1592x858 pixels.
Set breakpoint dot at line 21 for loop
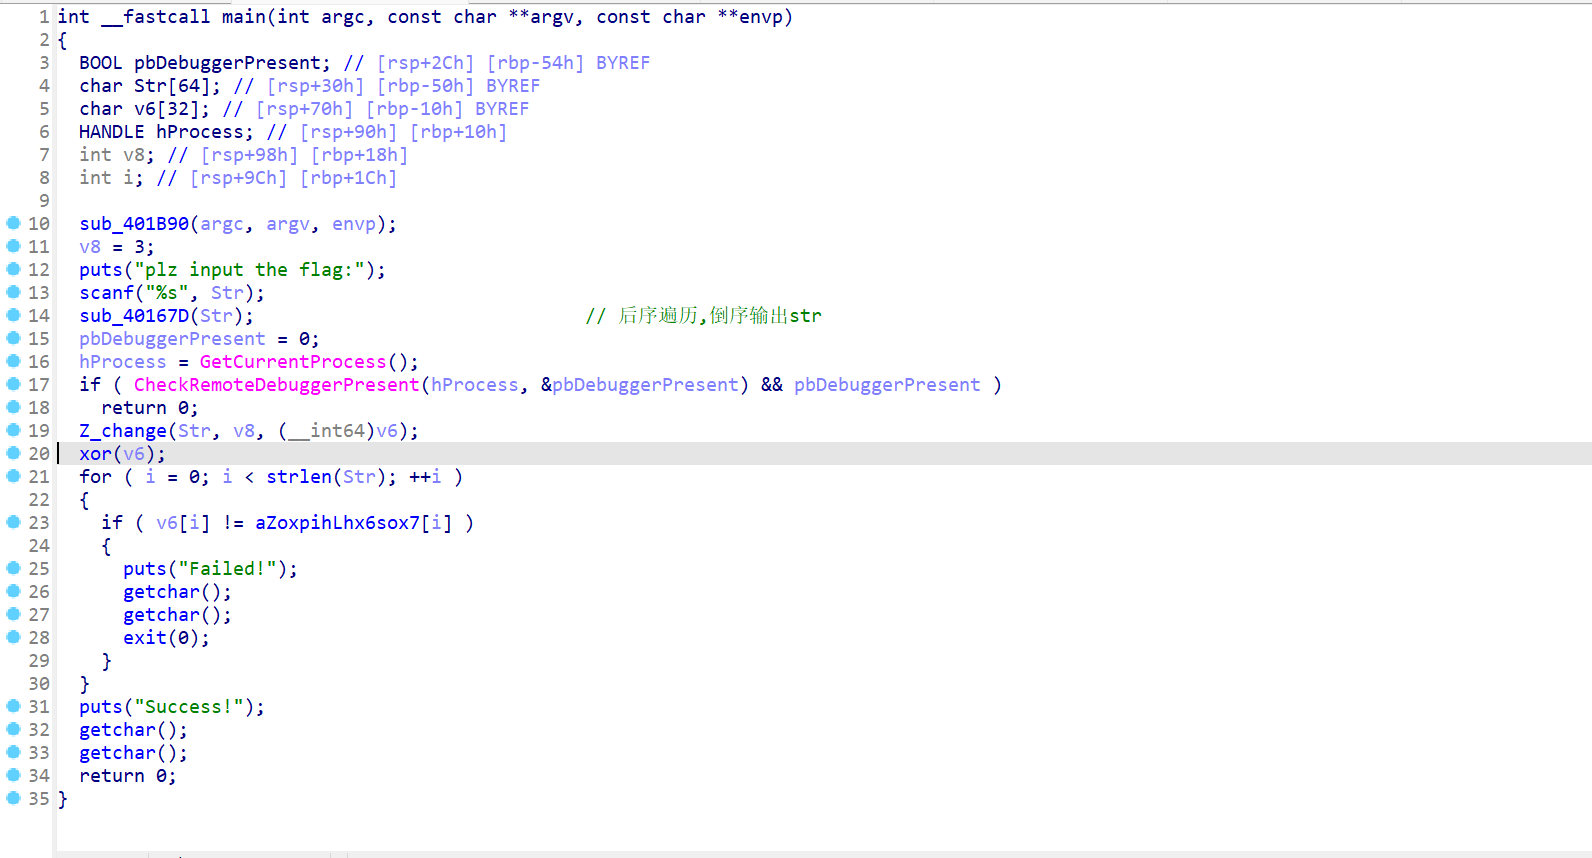click(x=13, y=476)
